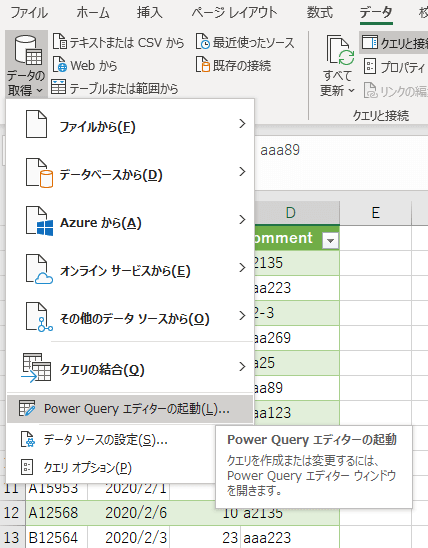428x548 pixels.
Task: Click the オンライン サービスから cloud icon
Action: 39,269
